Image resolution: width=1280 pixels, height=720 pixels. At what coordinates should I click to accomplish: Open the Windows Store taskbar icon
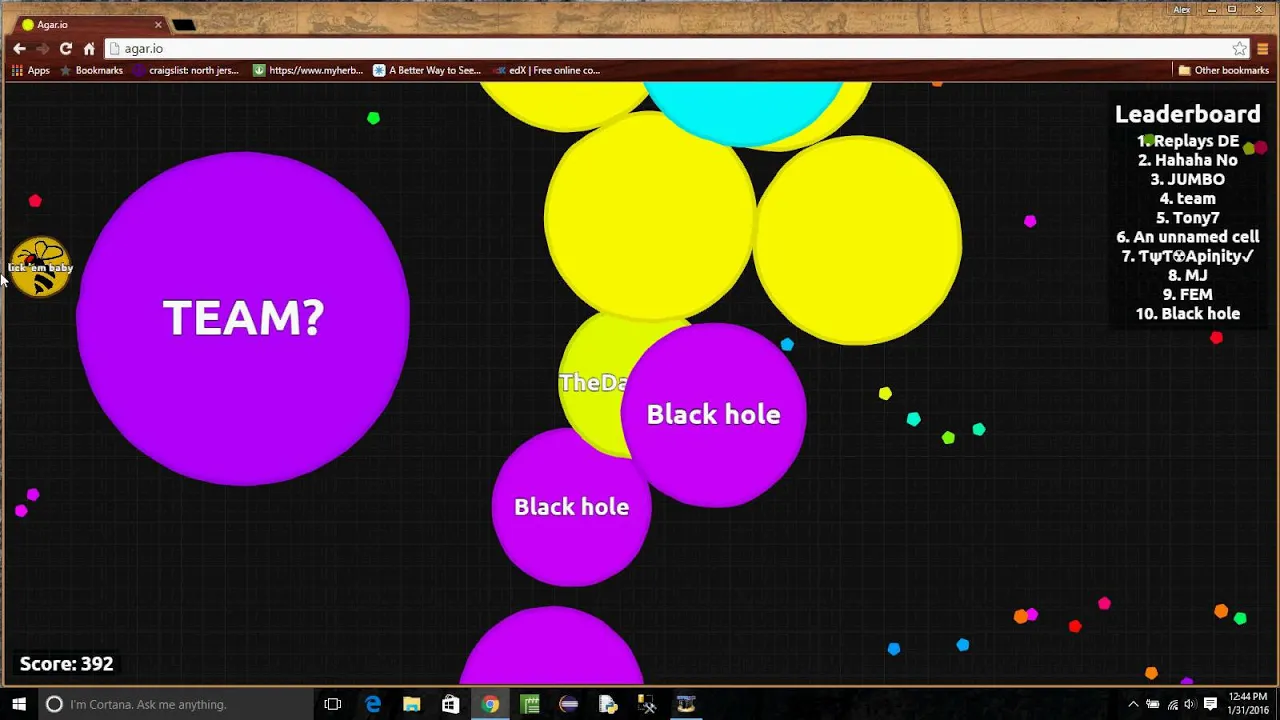(x=451, y=704)
